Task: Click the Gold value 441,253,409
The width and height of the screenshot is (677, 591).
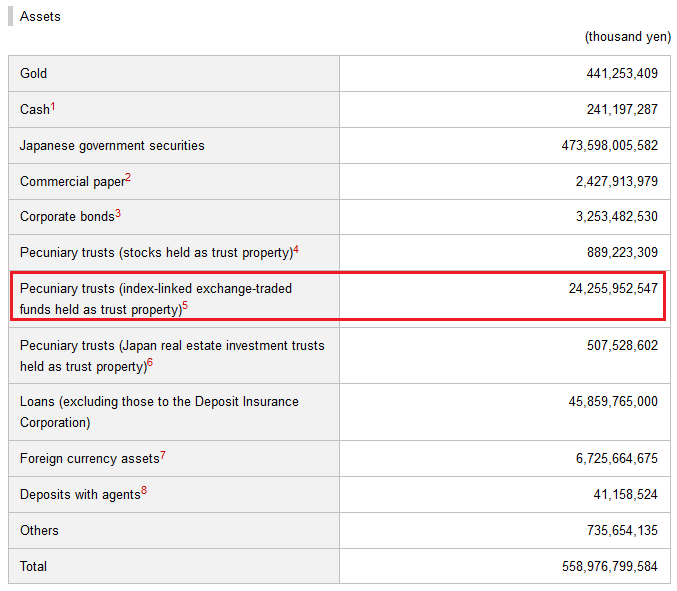Action: [622, 74]
